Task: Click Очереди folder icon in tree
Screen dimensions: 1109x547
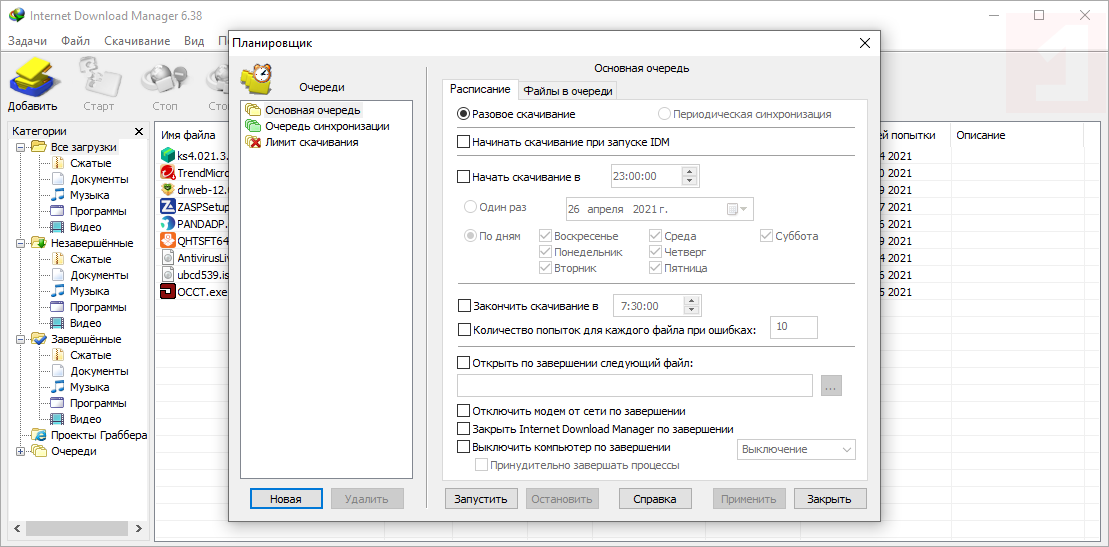Action: pos(39,451)
